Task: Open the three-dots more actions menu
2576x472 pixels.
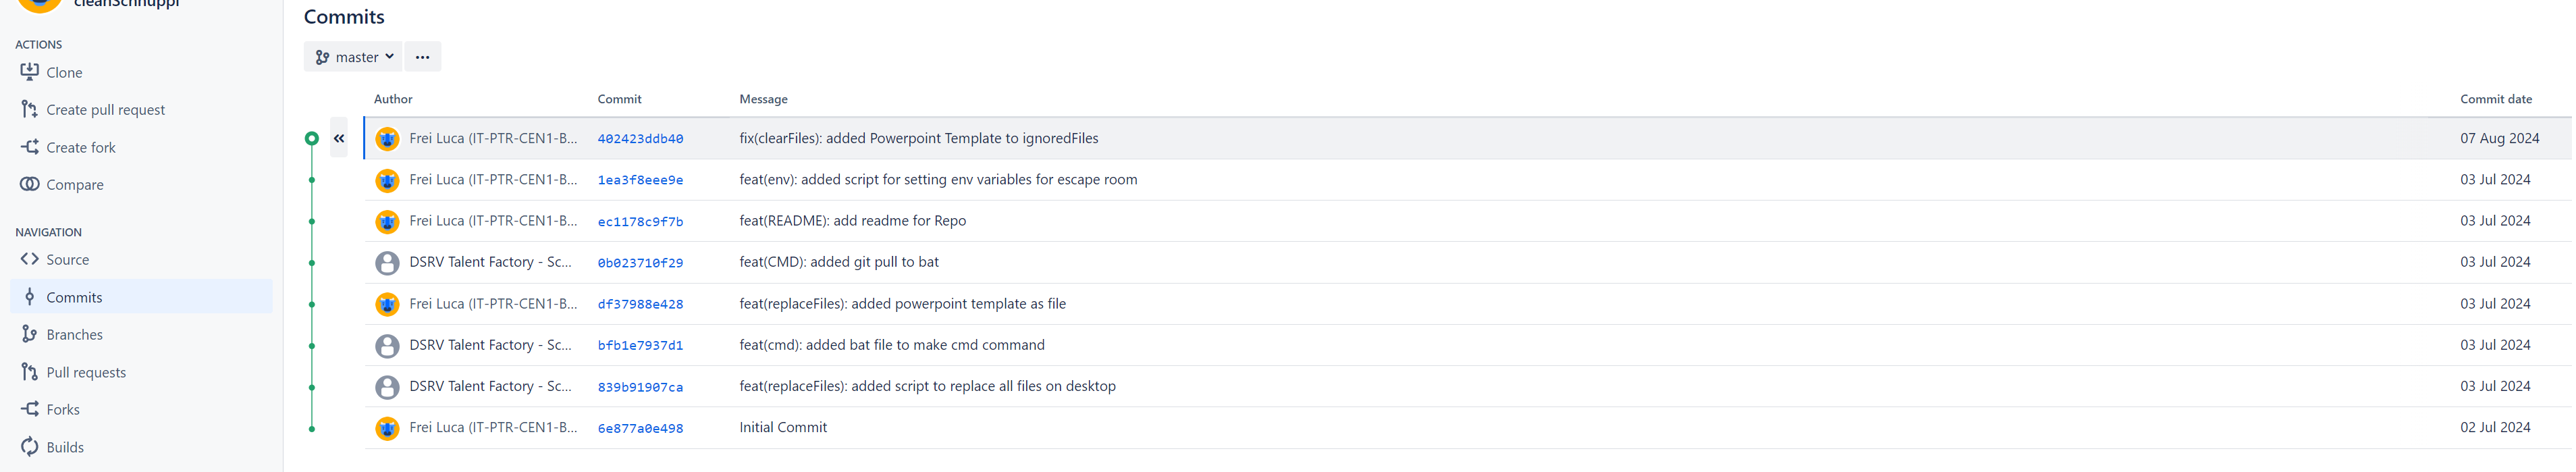Action: [422, 57]
